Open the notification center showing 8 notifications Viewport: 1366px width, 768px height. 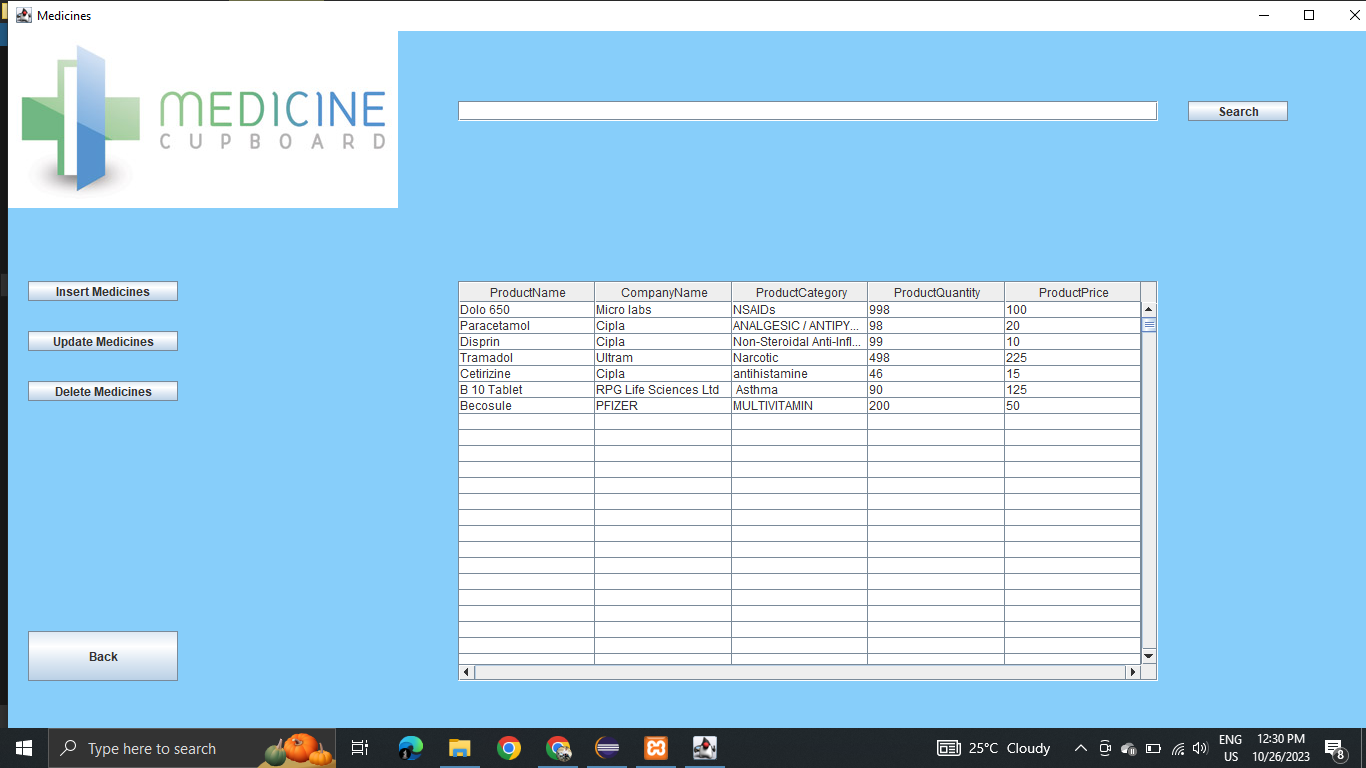click(1334, 748)
